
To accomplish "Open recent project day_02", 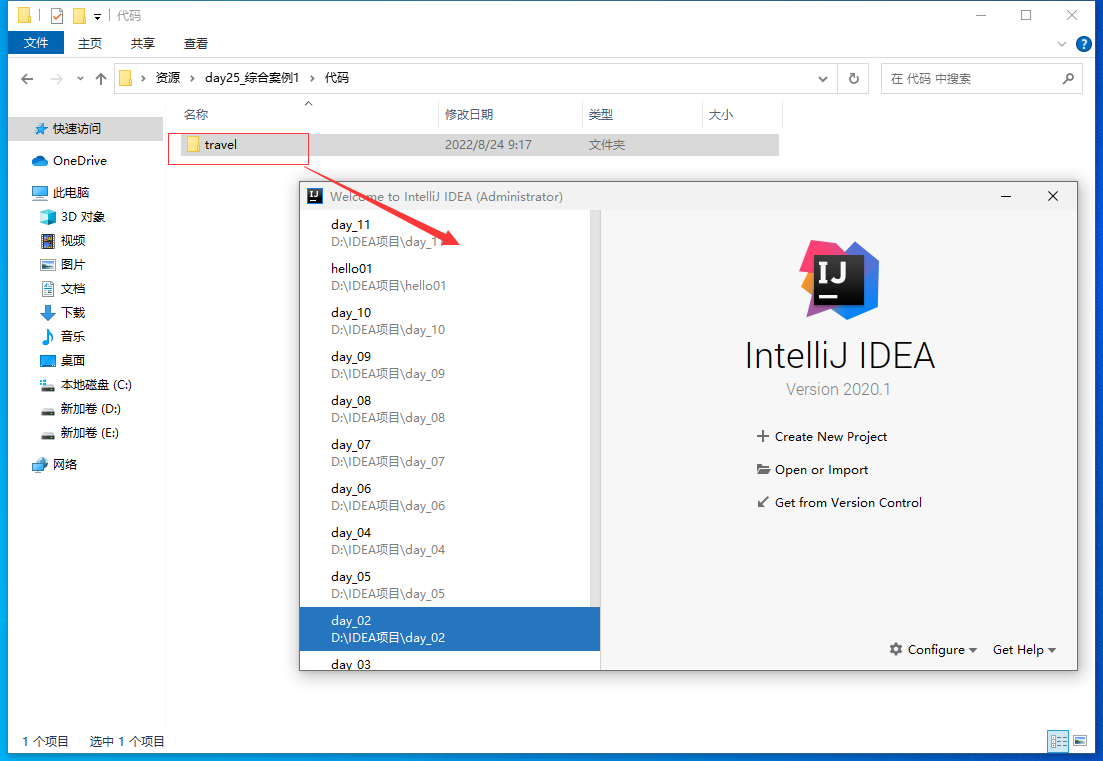I will point(450,629).
